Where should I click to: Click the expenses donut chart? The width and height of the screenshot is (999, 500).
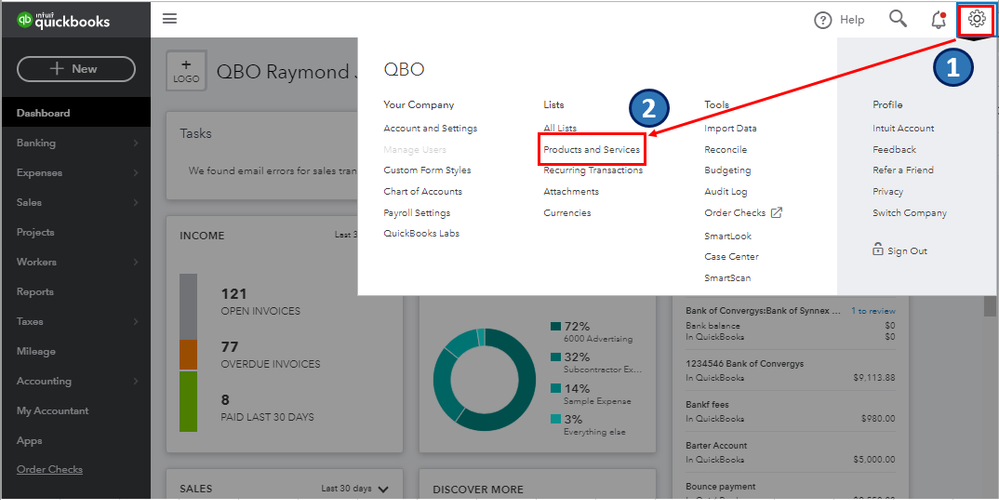[484, 380]
